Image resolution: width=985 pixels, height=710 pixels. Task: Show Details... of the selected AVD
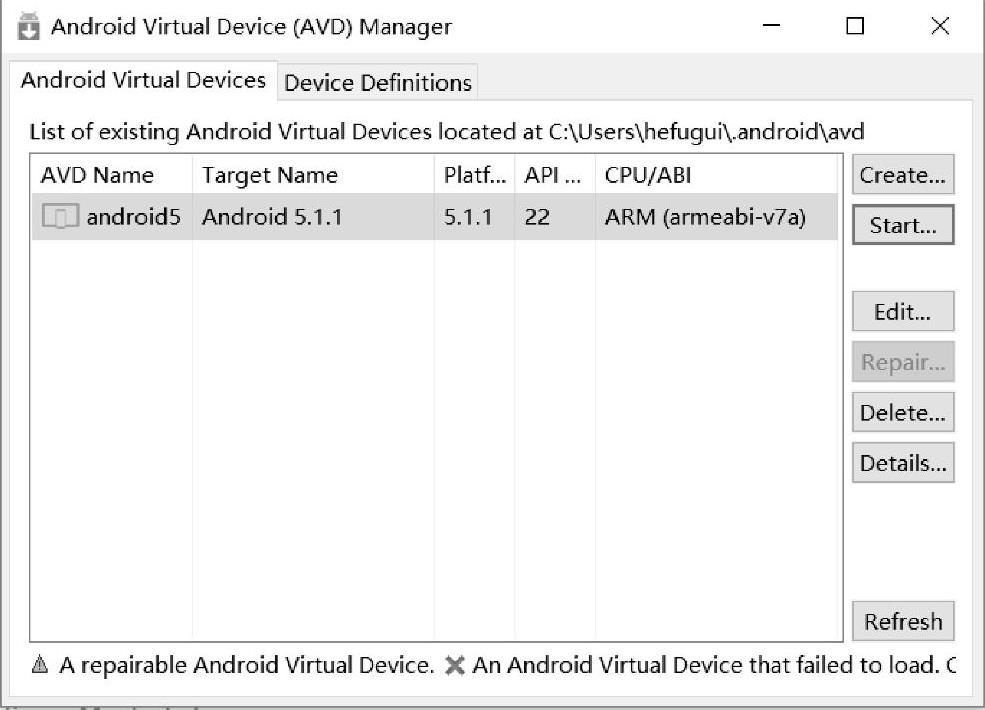click(903, 463)
